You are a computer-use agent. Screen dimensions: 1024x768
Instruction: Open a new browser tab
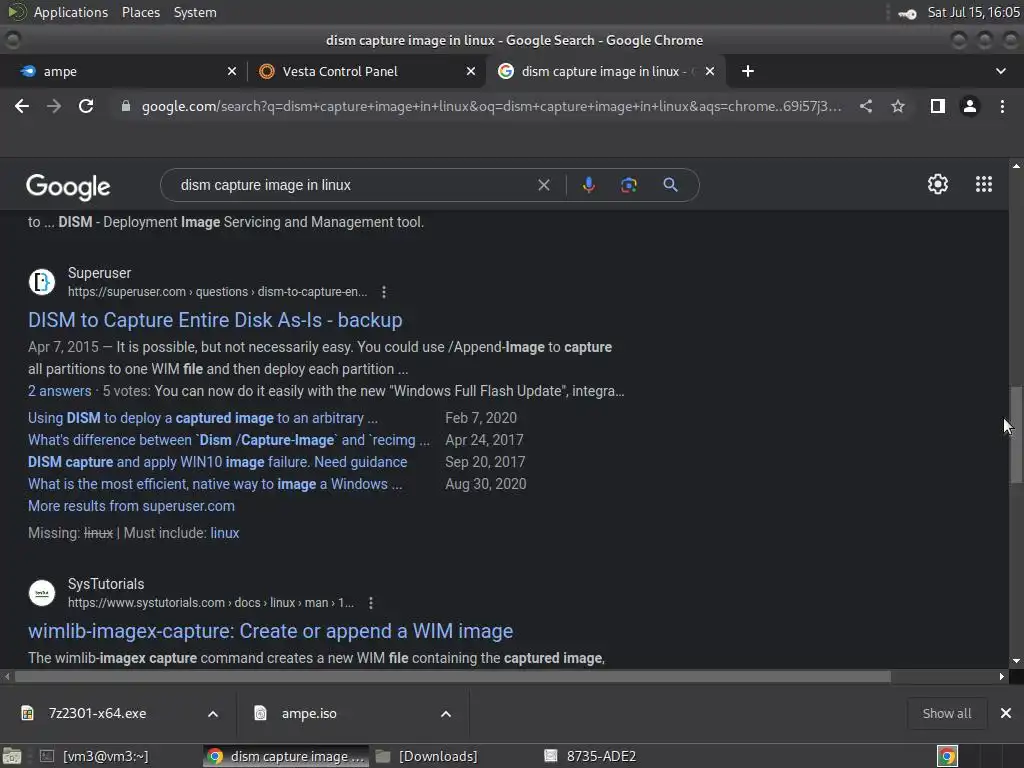click(748, 71)
